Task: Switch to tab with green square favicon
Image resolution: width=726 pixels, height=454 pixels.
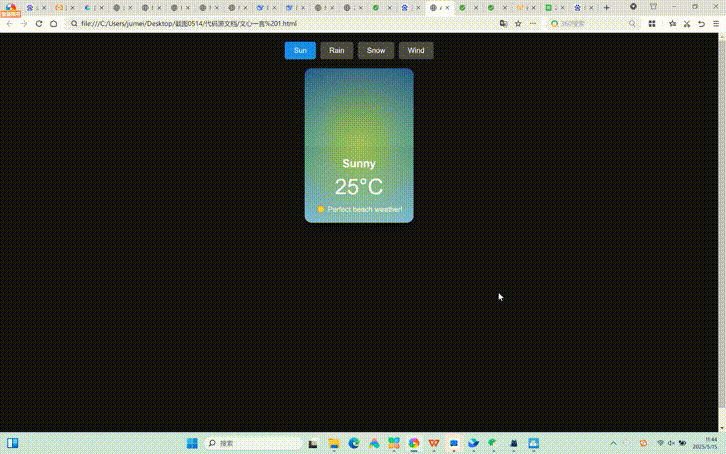Action: click(x=549, y=7)
